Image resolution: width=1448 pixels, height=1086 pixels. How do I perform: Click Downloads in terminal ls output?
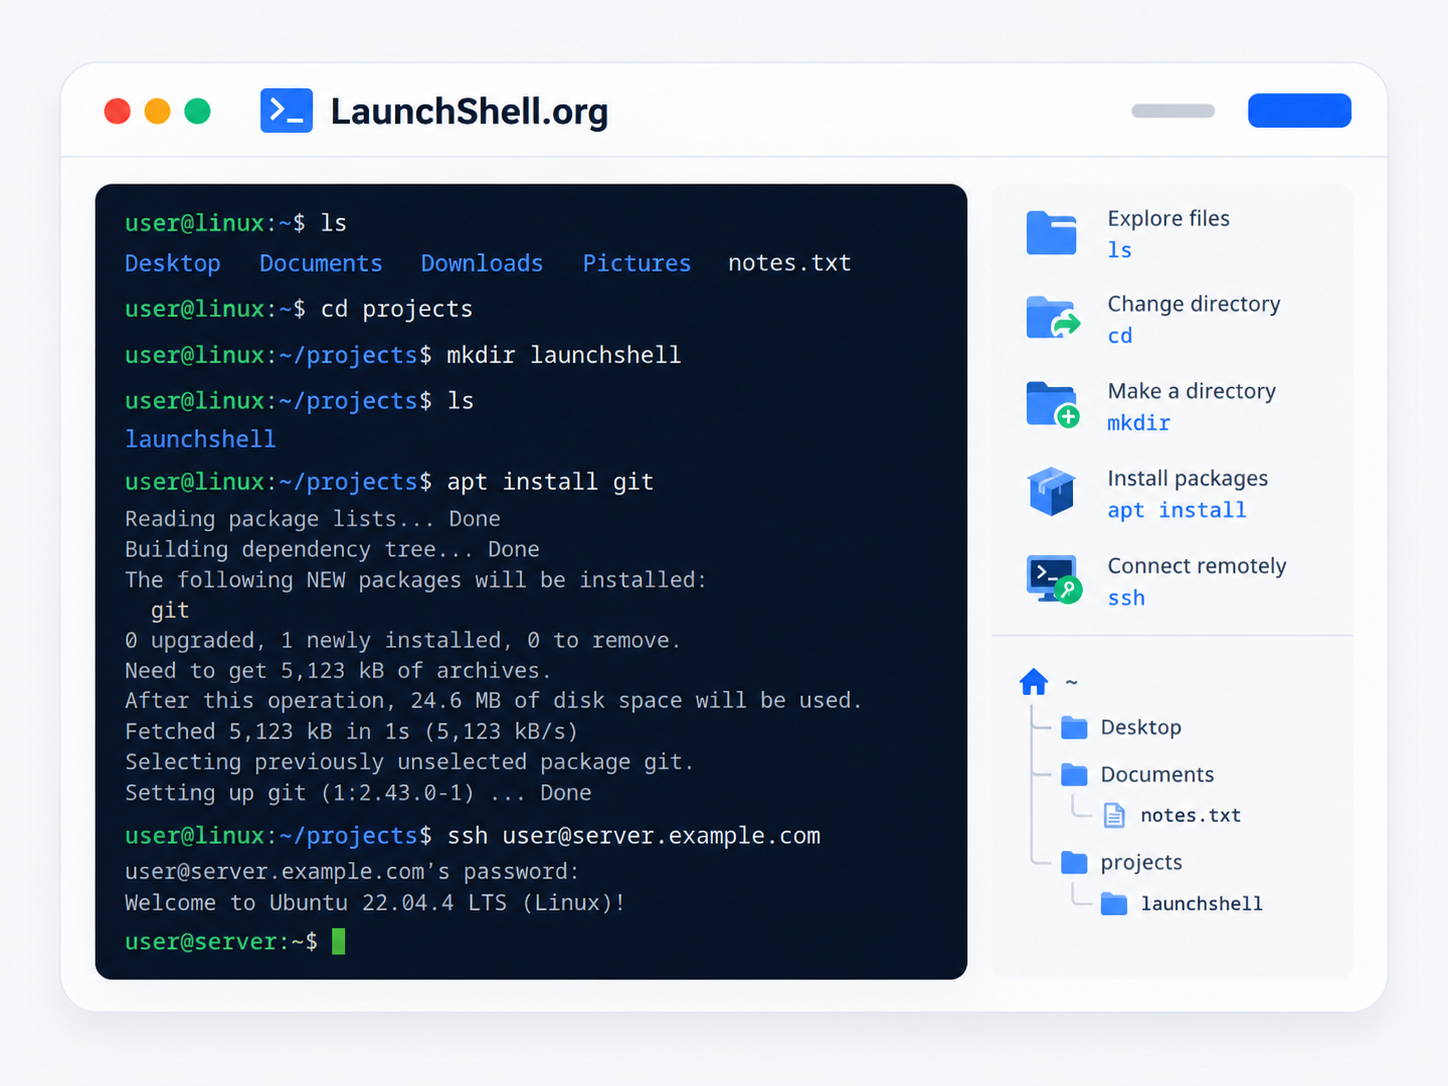pyautogui.click(x=482, y=263)
